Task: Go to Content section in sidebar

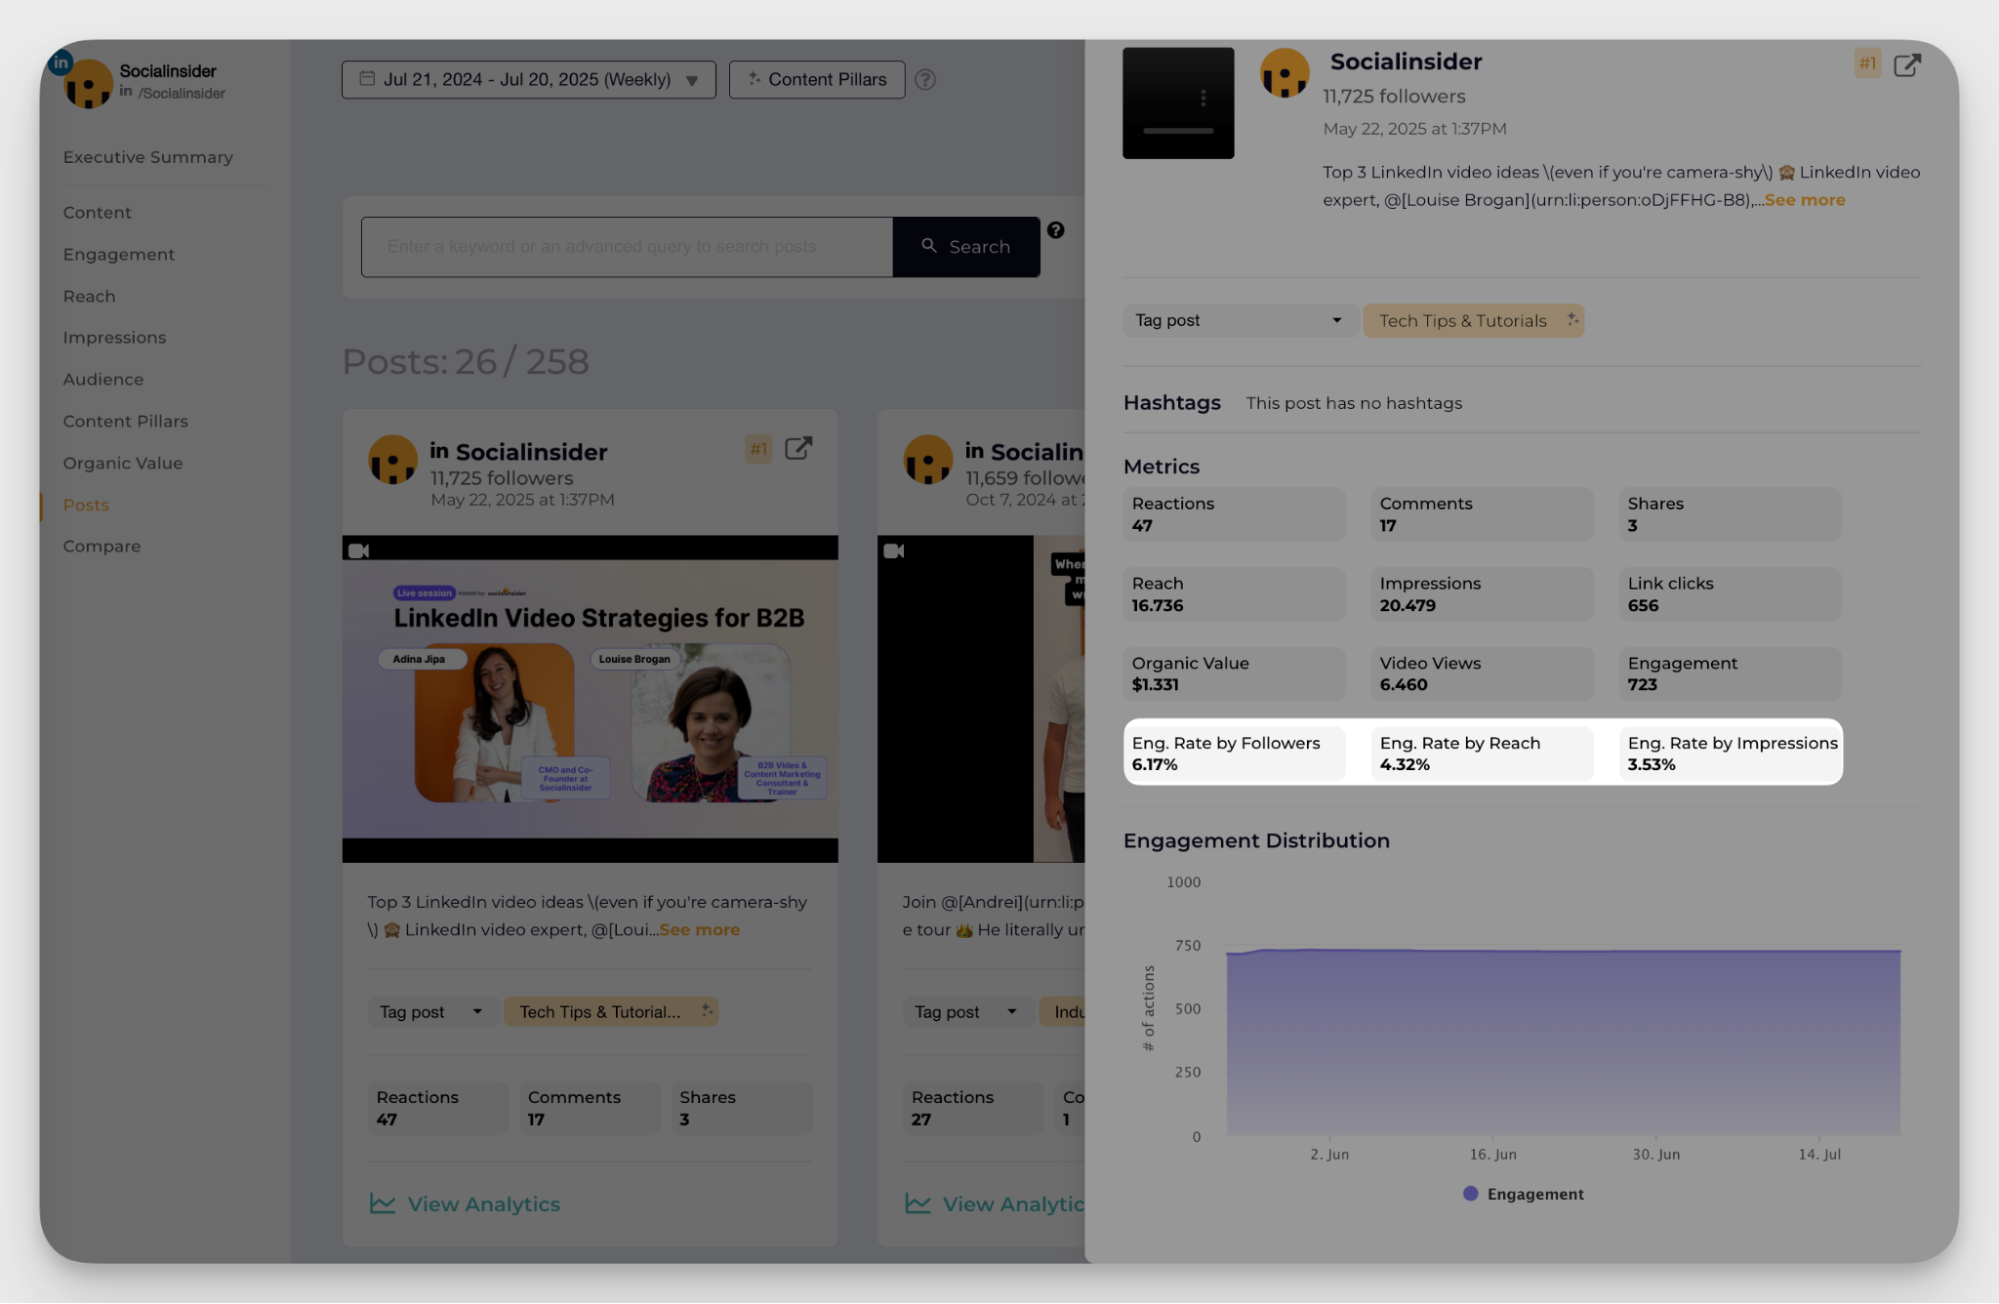Action: (x=97, y=212)
